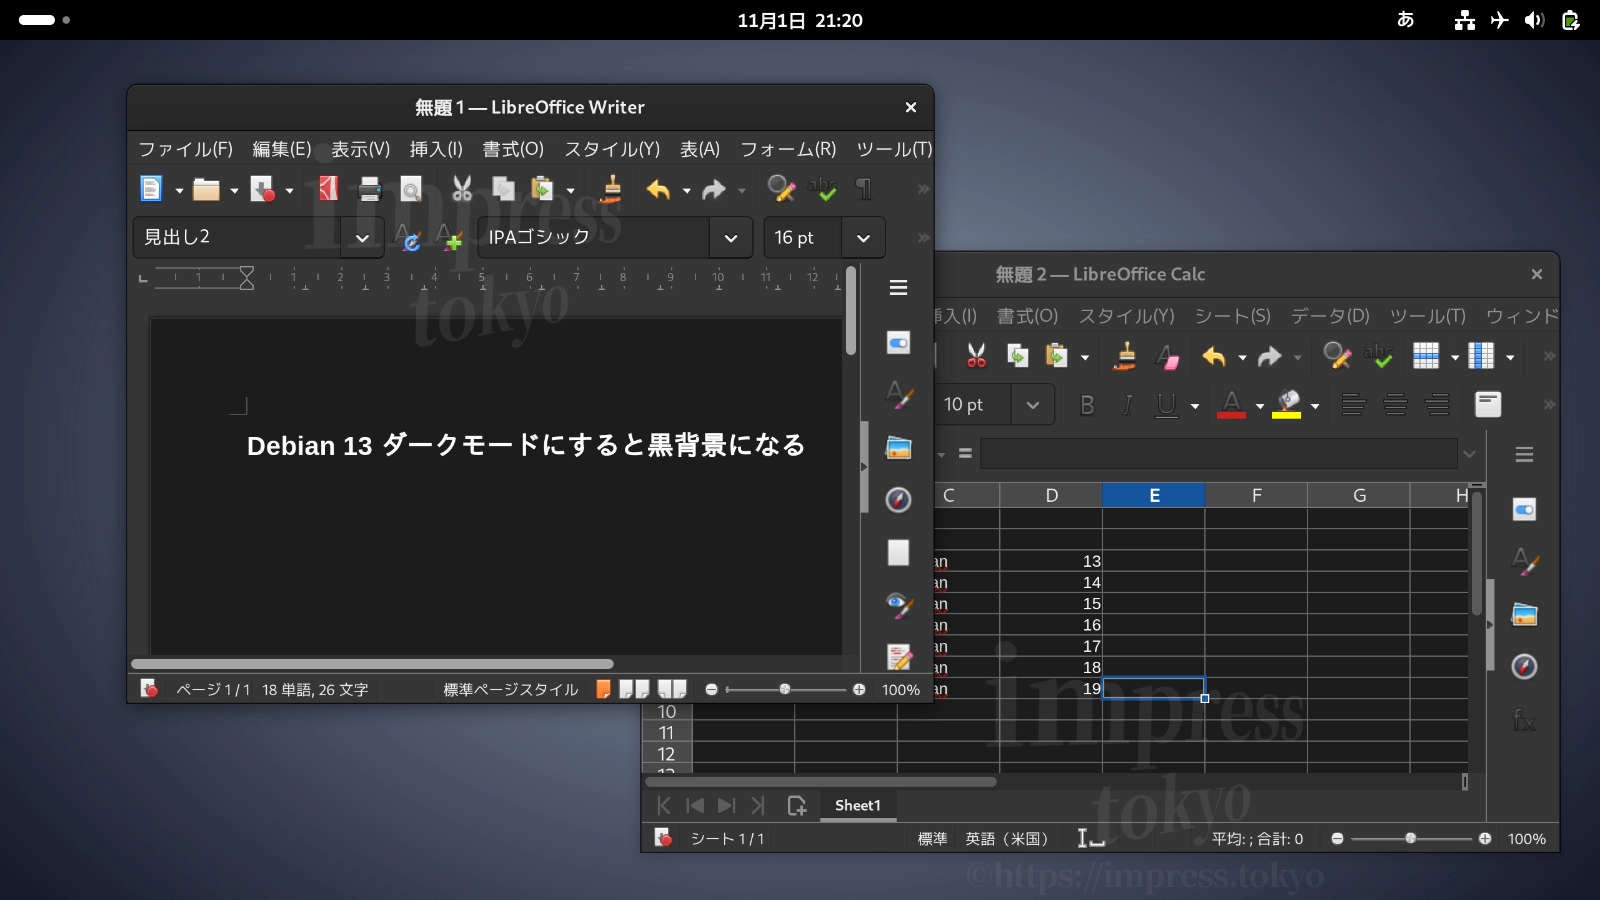
Task: Export Writer document as PDF
Action: click(328, 189)
